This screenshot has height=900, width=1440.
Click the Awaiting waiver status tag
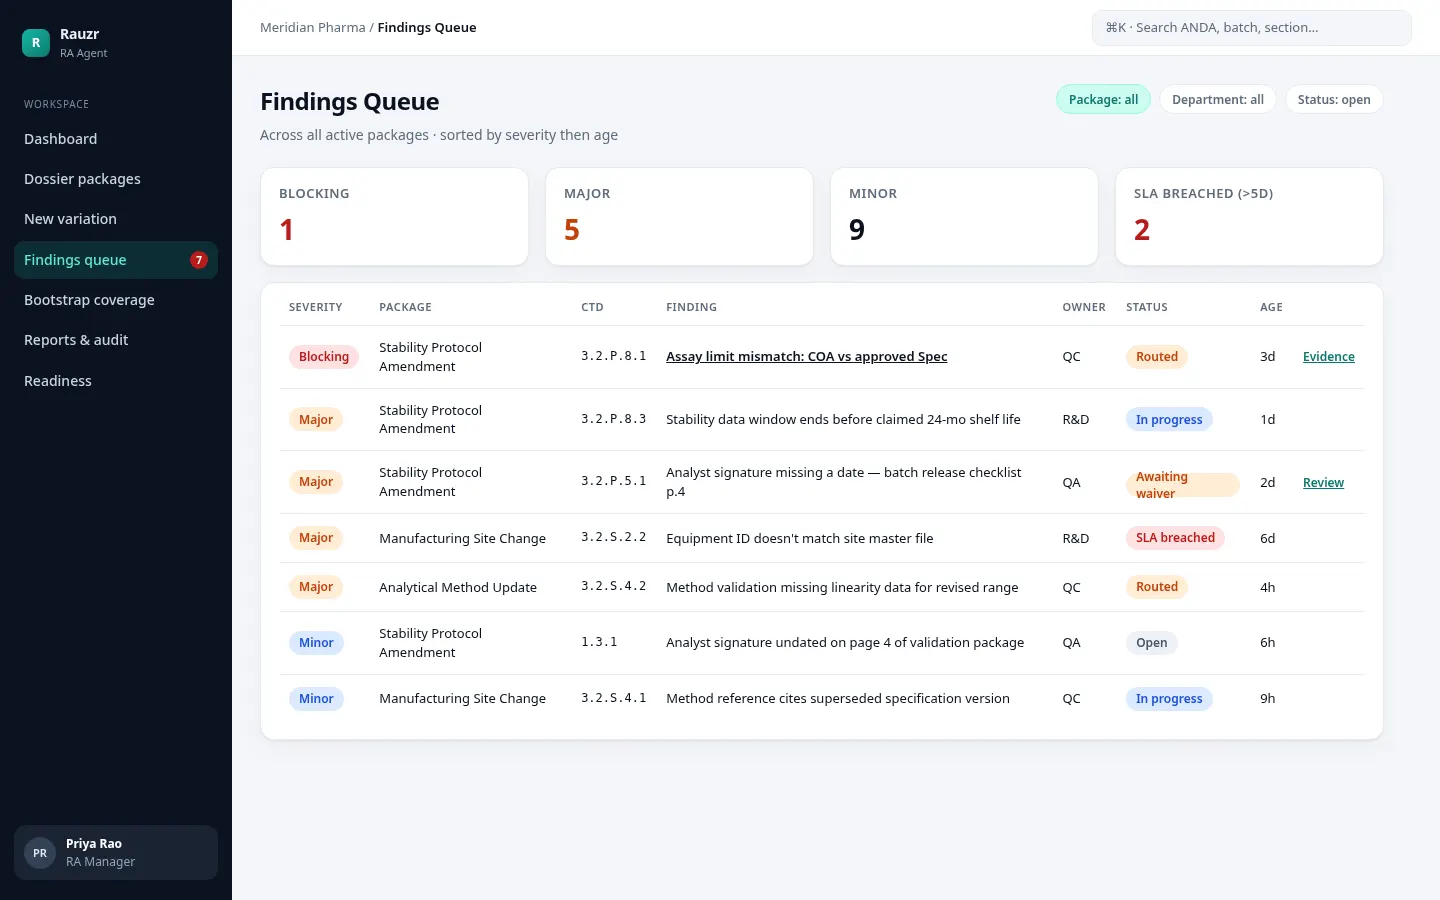click(1183, 485)
